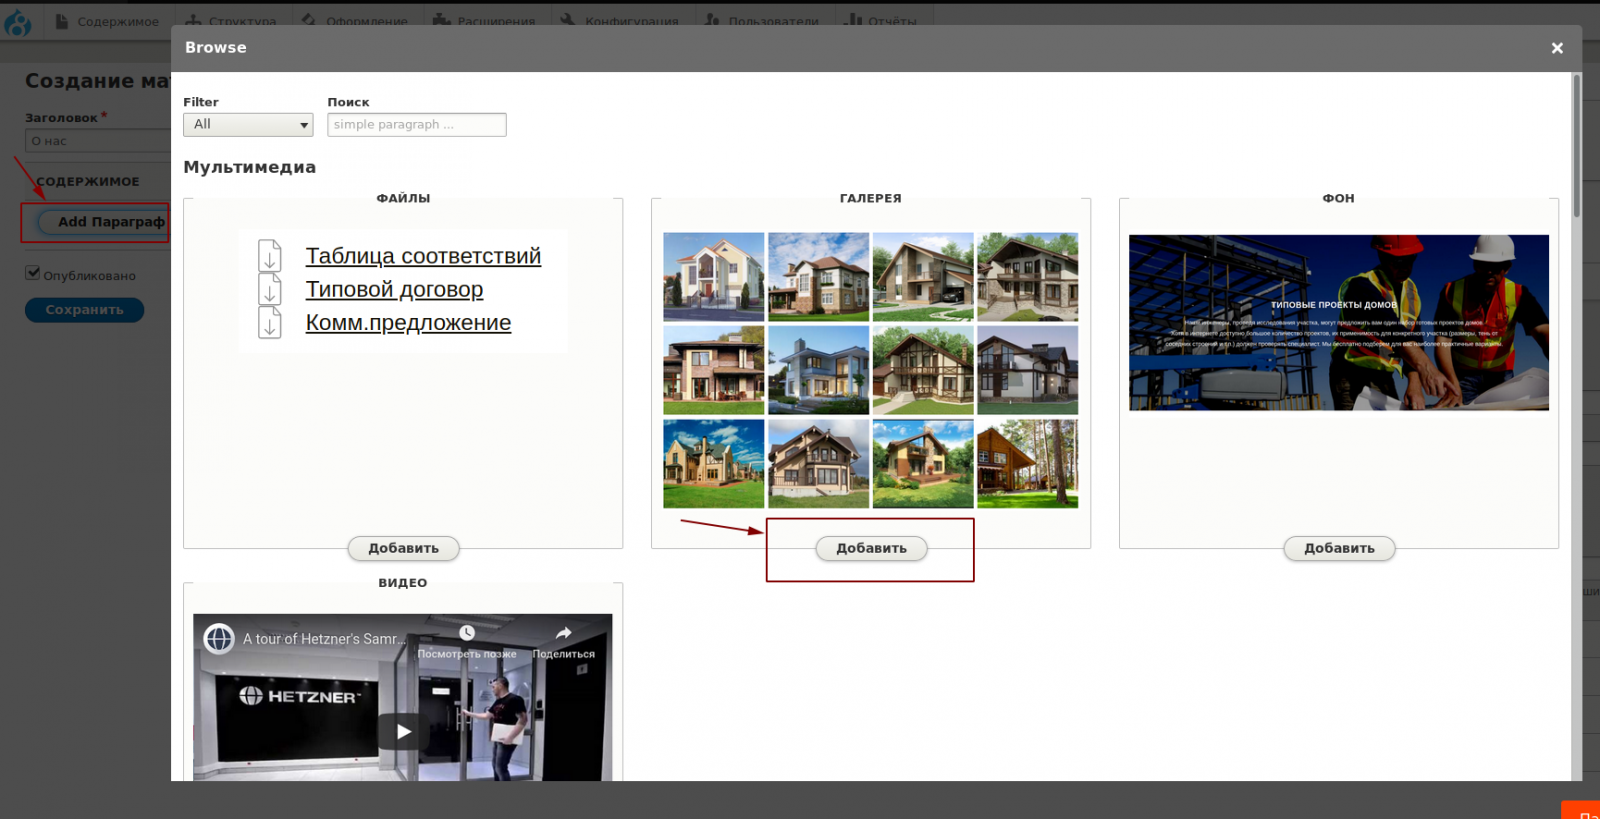1600x819 pixels.
Task: Open the Комм.предложение file link
Action: tap(408, 322)
